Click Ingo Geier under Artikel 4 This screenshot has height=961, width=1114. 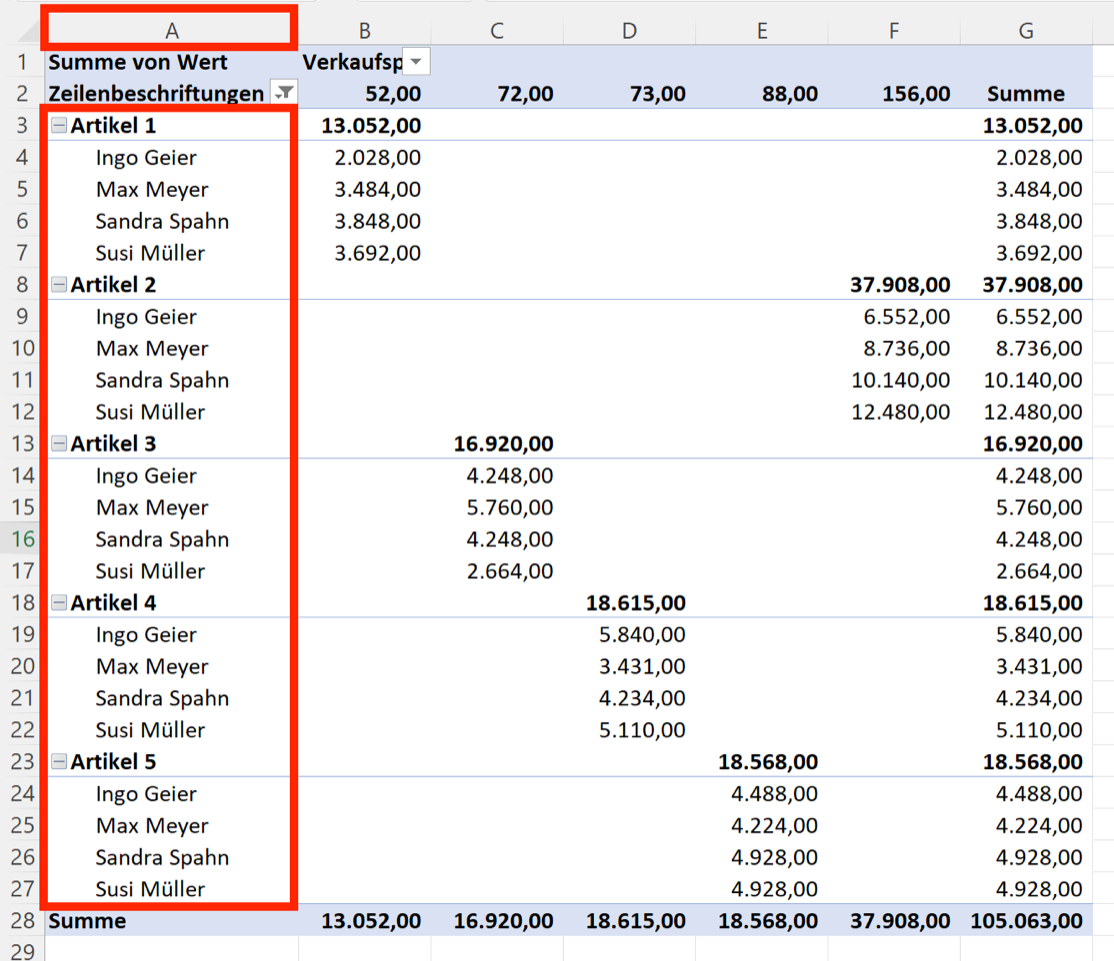tap(146, 635)
